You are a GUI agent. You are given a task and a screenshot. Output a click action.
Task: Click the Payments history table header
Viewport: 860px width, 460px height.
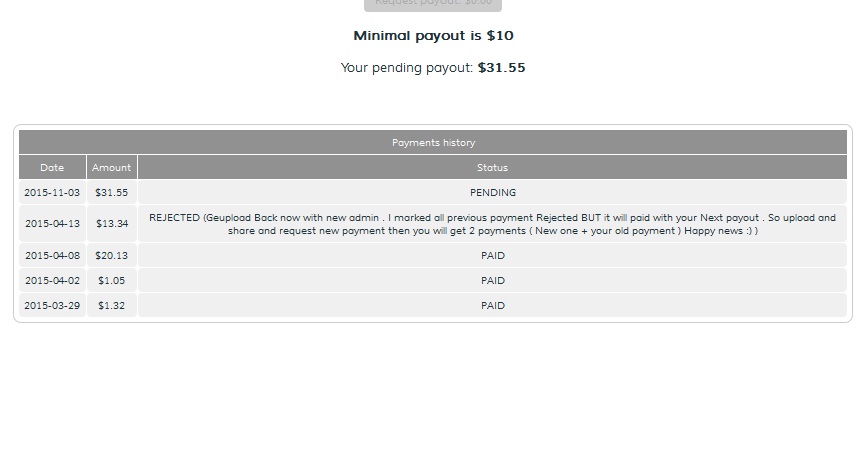433,143
